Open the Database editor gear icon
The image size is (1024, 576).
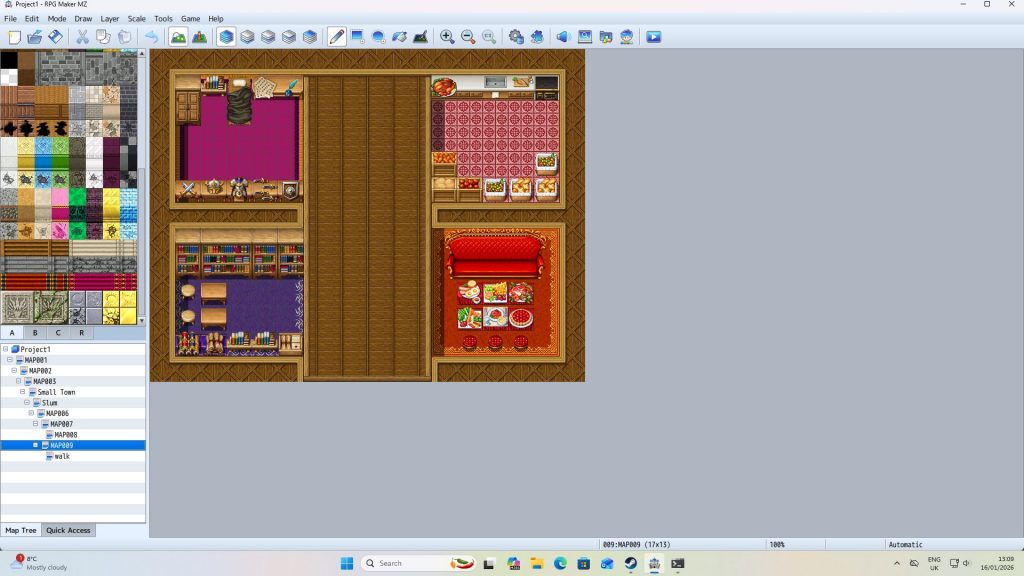516,37
